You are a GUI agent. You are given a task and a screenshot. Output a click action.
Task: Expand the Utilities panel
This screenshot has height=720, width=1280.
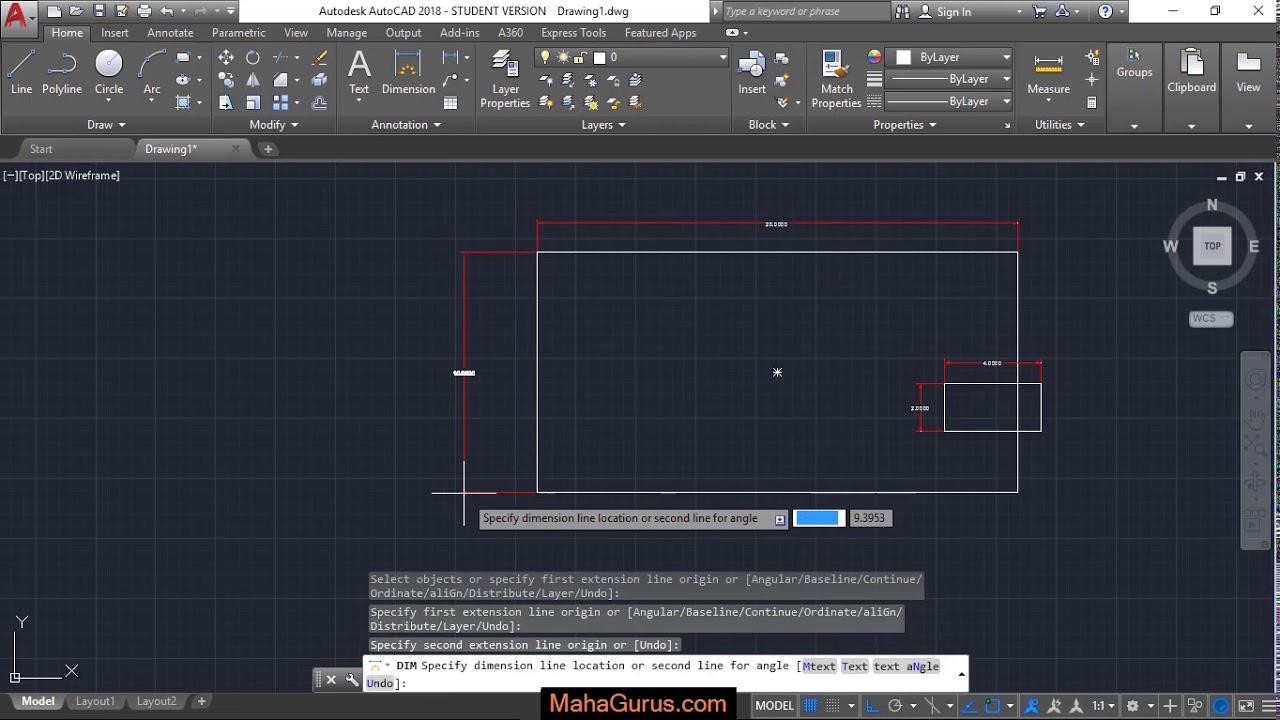[1060, 125]
